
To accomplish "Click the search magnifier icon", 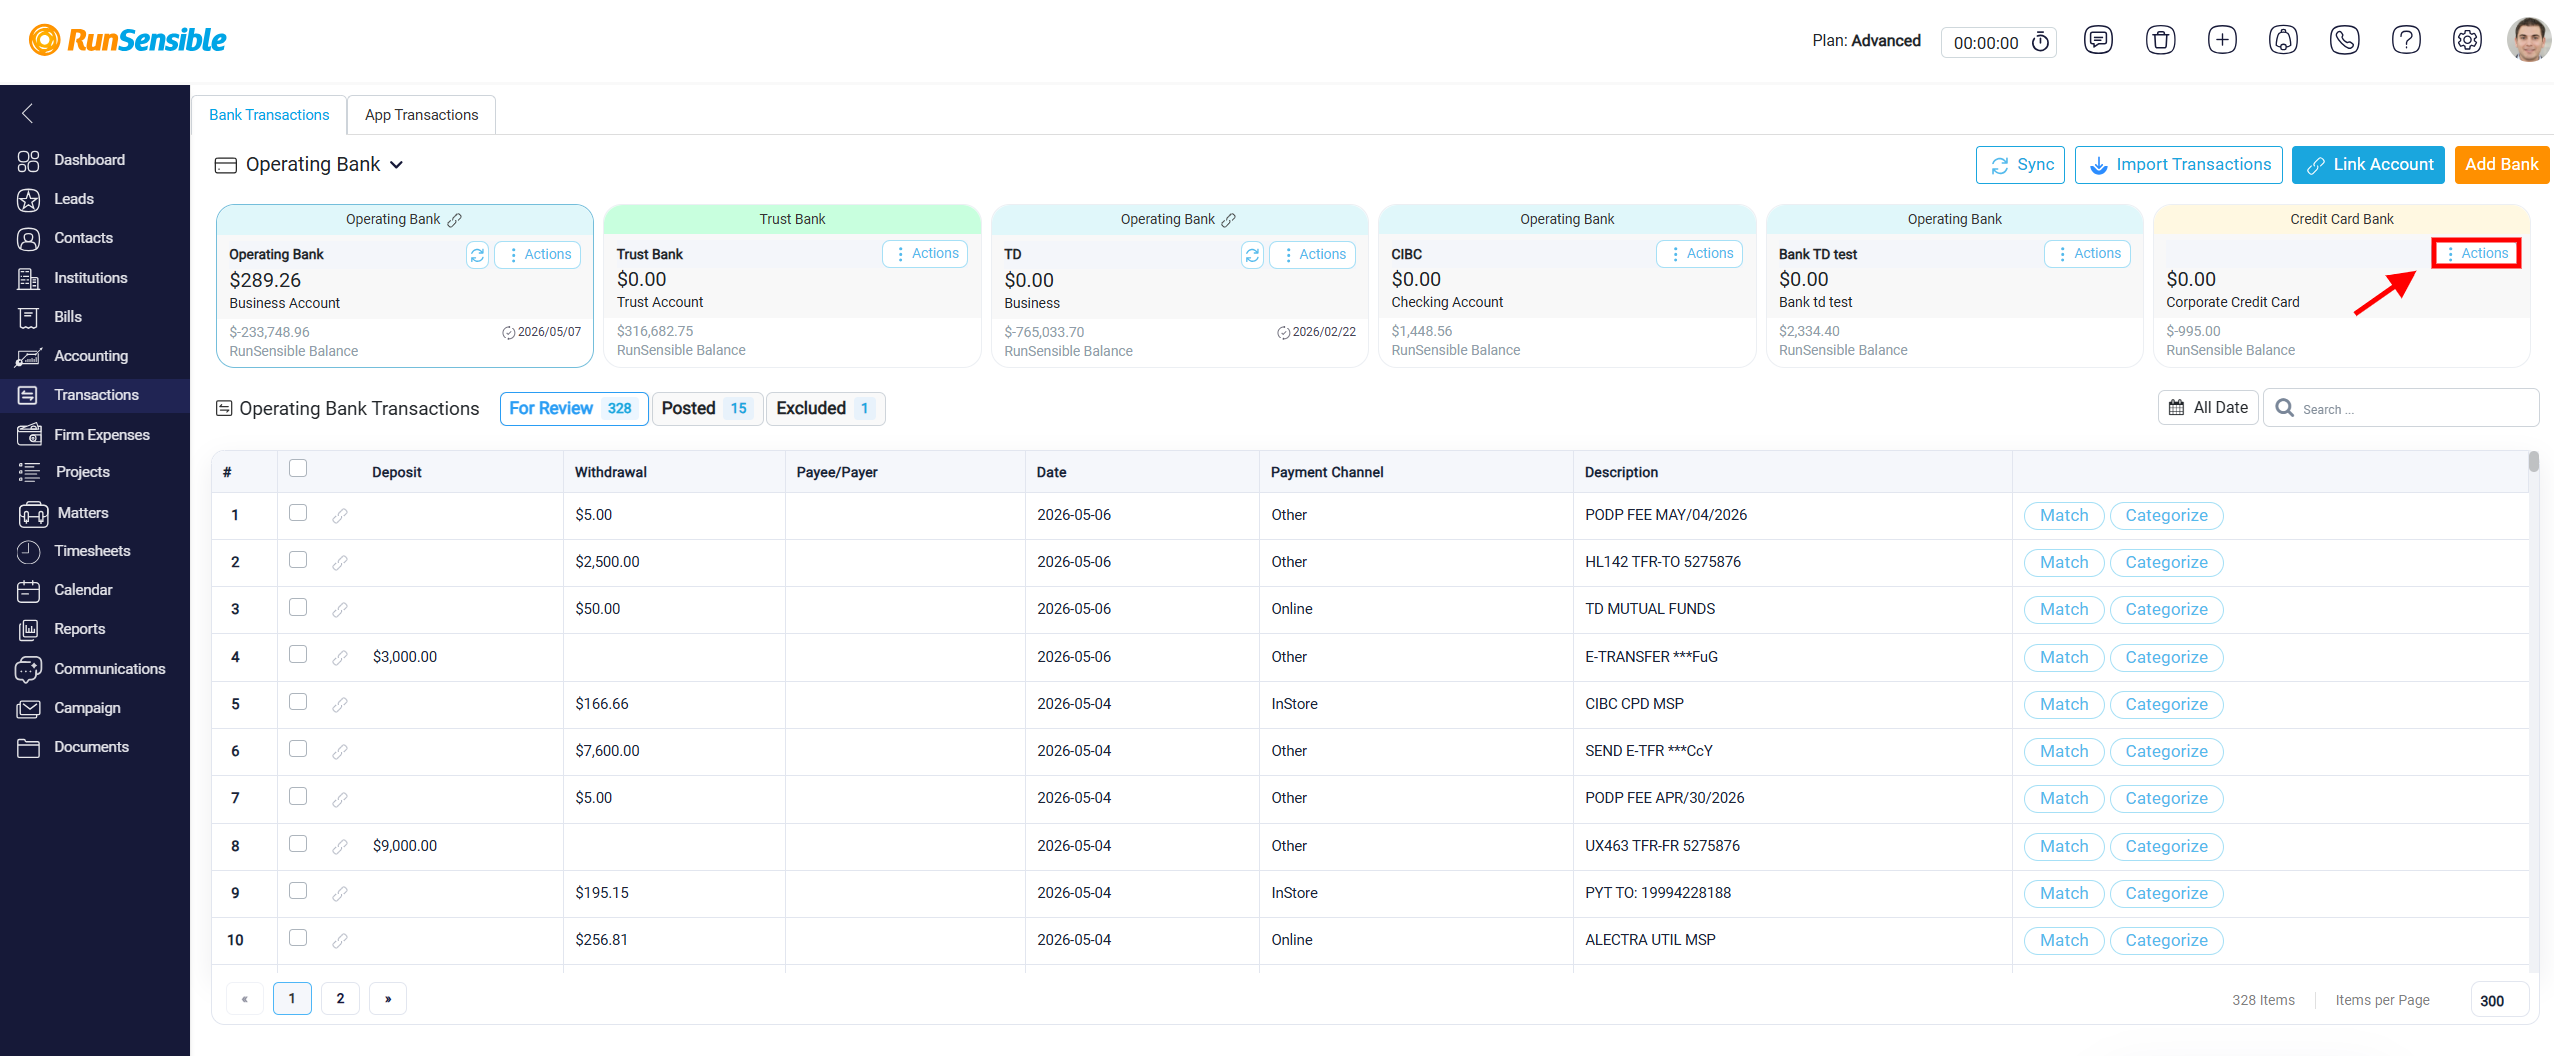I will 2285,408.
